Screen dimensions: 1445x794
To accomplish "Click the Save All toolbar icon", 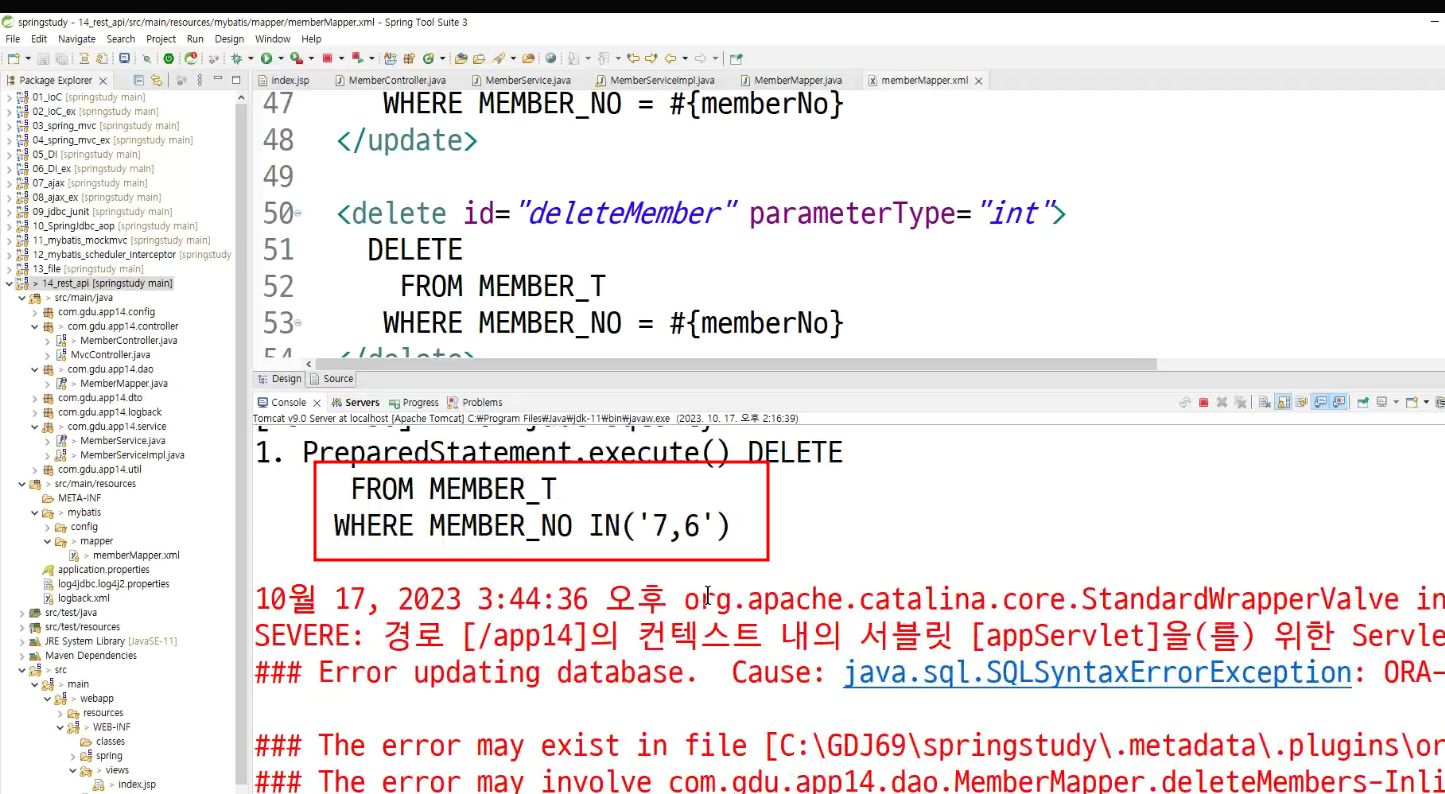I will click(x=62, y=59).
